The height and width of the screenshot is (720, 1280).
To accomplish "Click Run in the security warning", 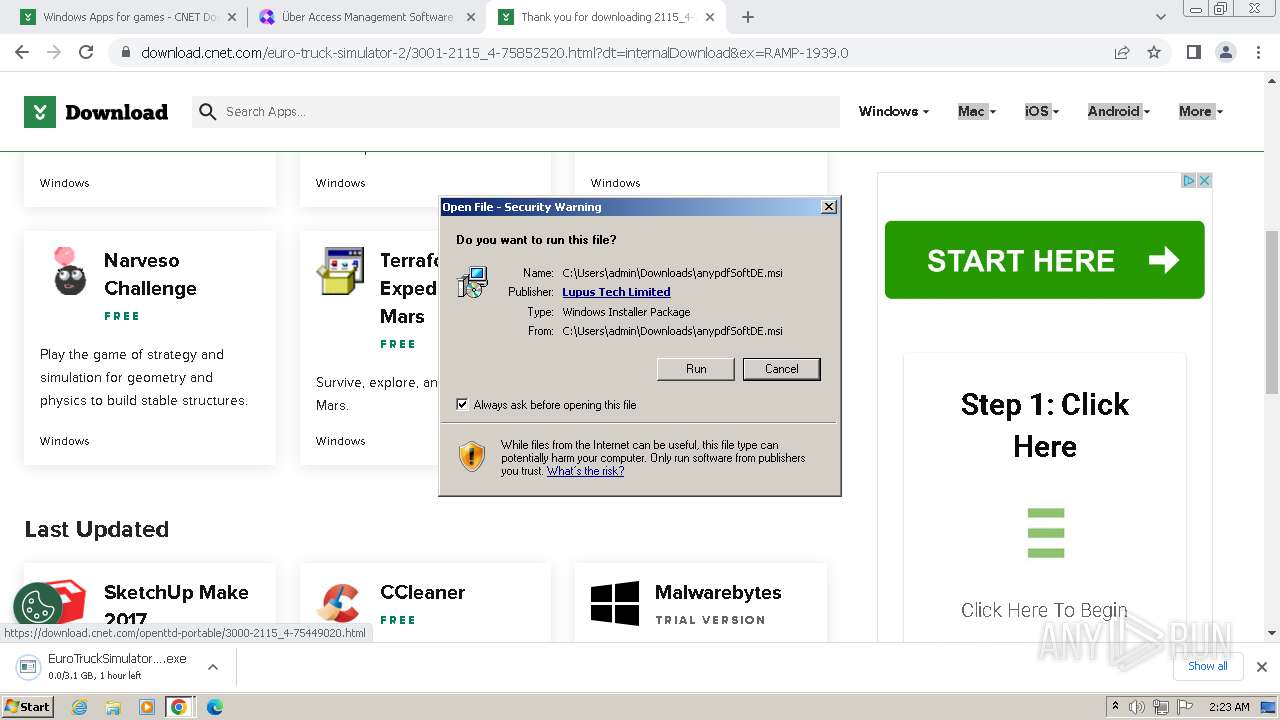I will [696, 369].
